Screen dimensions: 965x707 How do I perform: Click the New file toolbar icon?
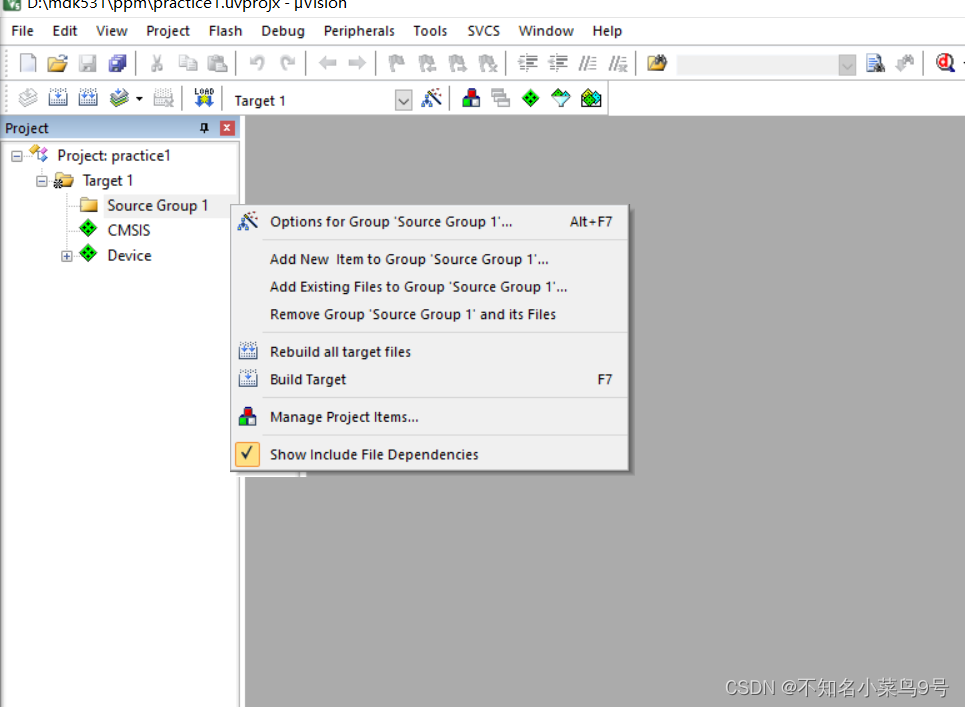pyautogui.click(x=28, y=63)
